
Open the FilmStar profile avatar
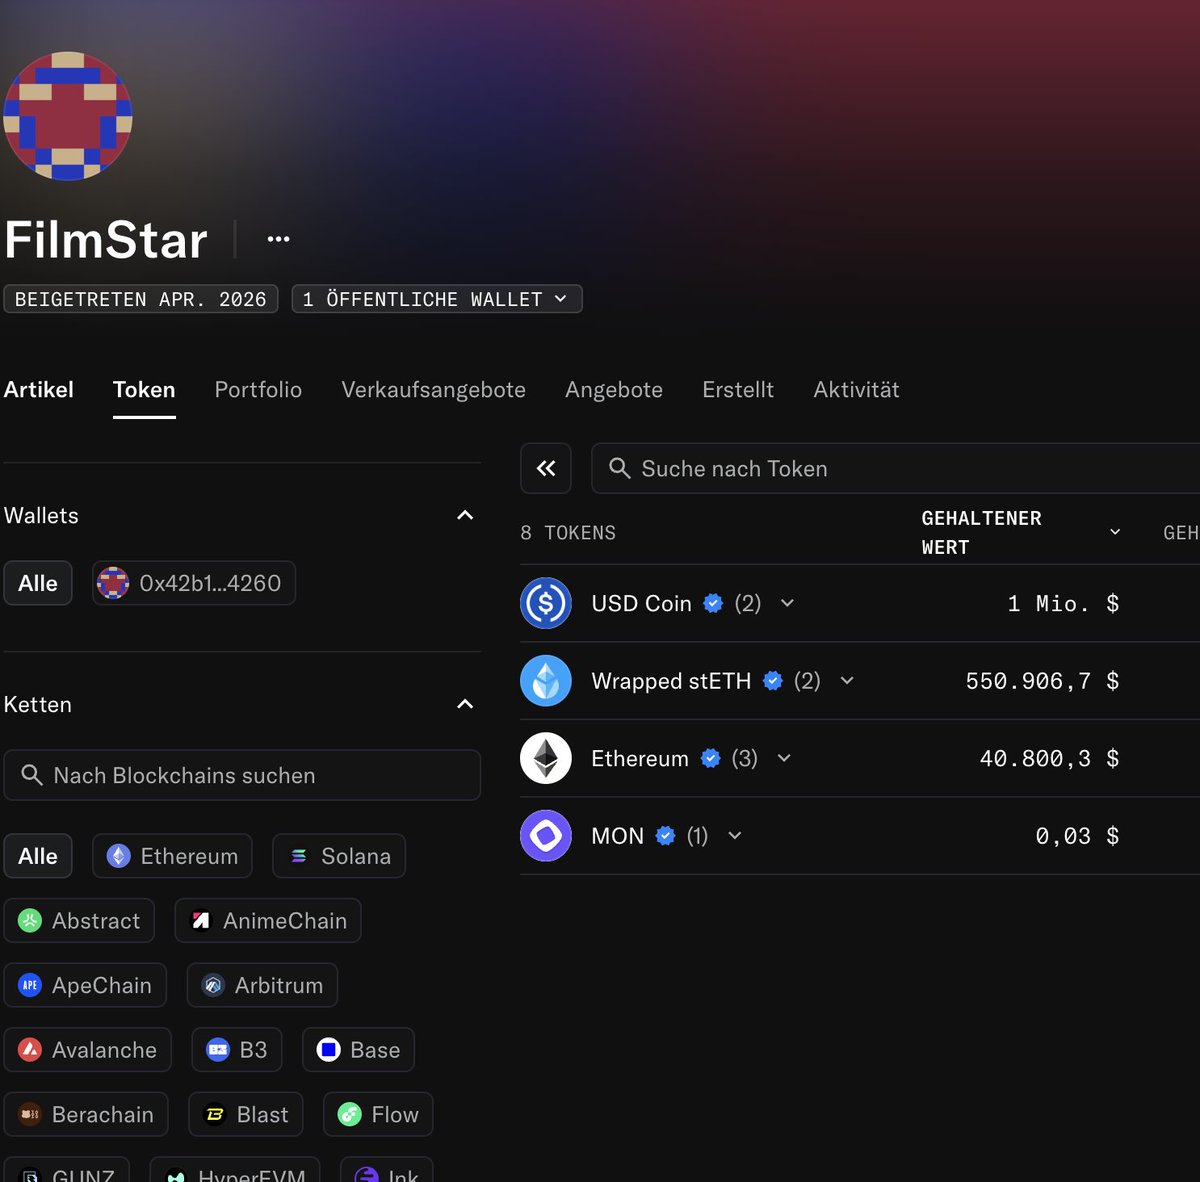pos(68,116)
